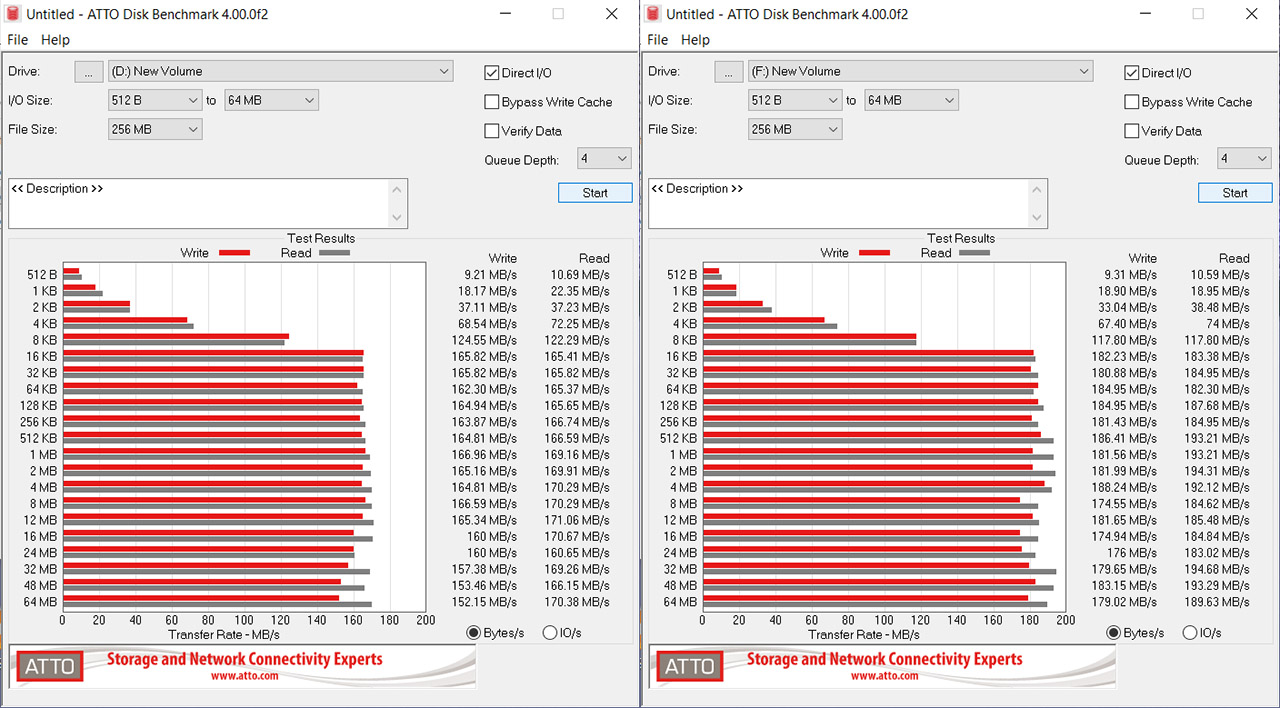Click Start button in right window
The image size is (1280, 708).
tap(1235, 193)
